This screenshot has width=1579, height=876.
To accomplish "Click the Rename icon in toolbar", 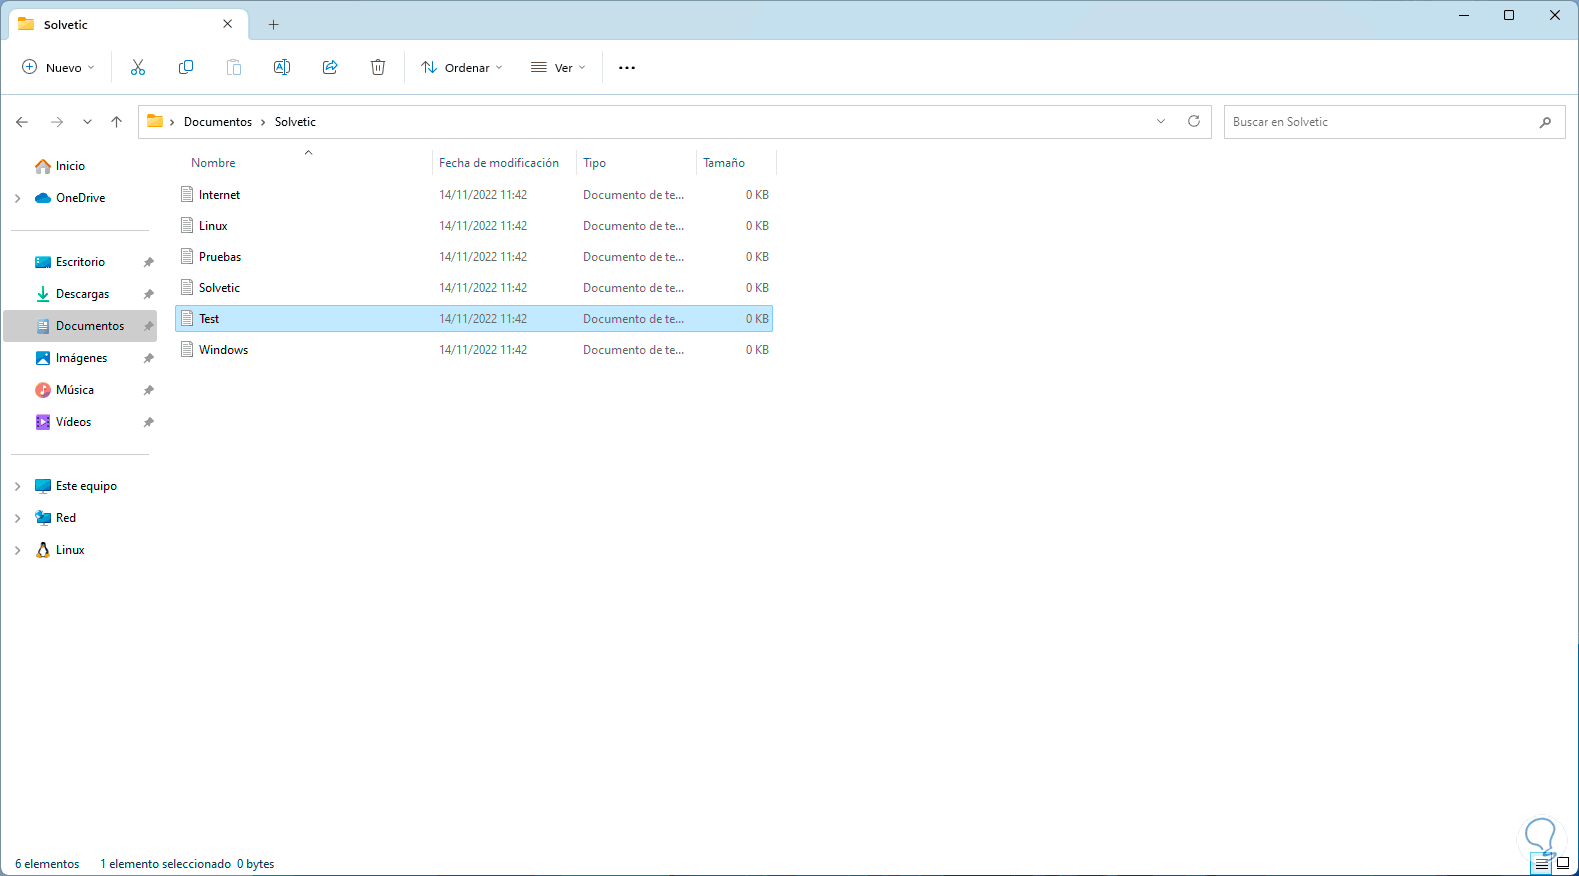I will coord(282,67).
